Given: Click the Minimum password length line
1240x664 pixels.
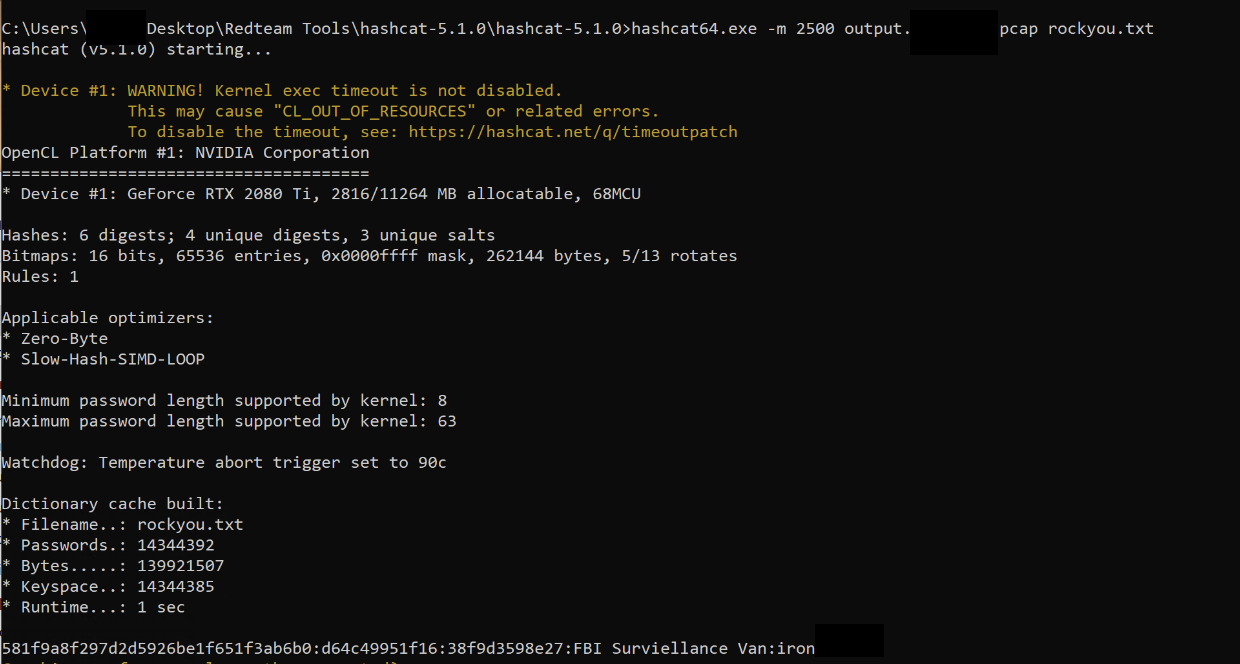Looking at the screenshot, I should (224, 401).
